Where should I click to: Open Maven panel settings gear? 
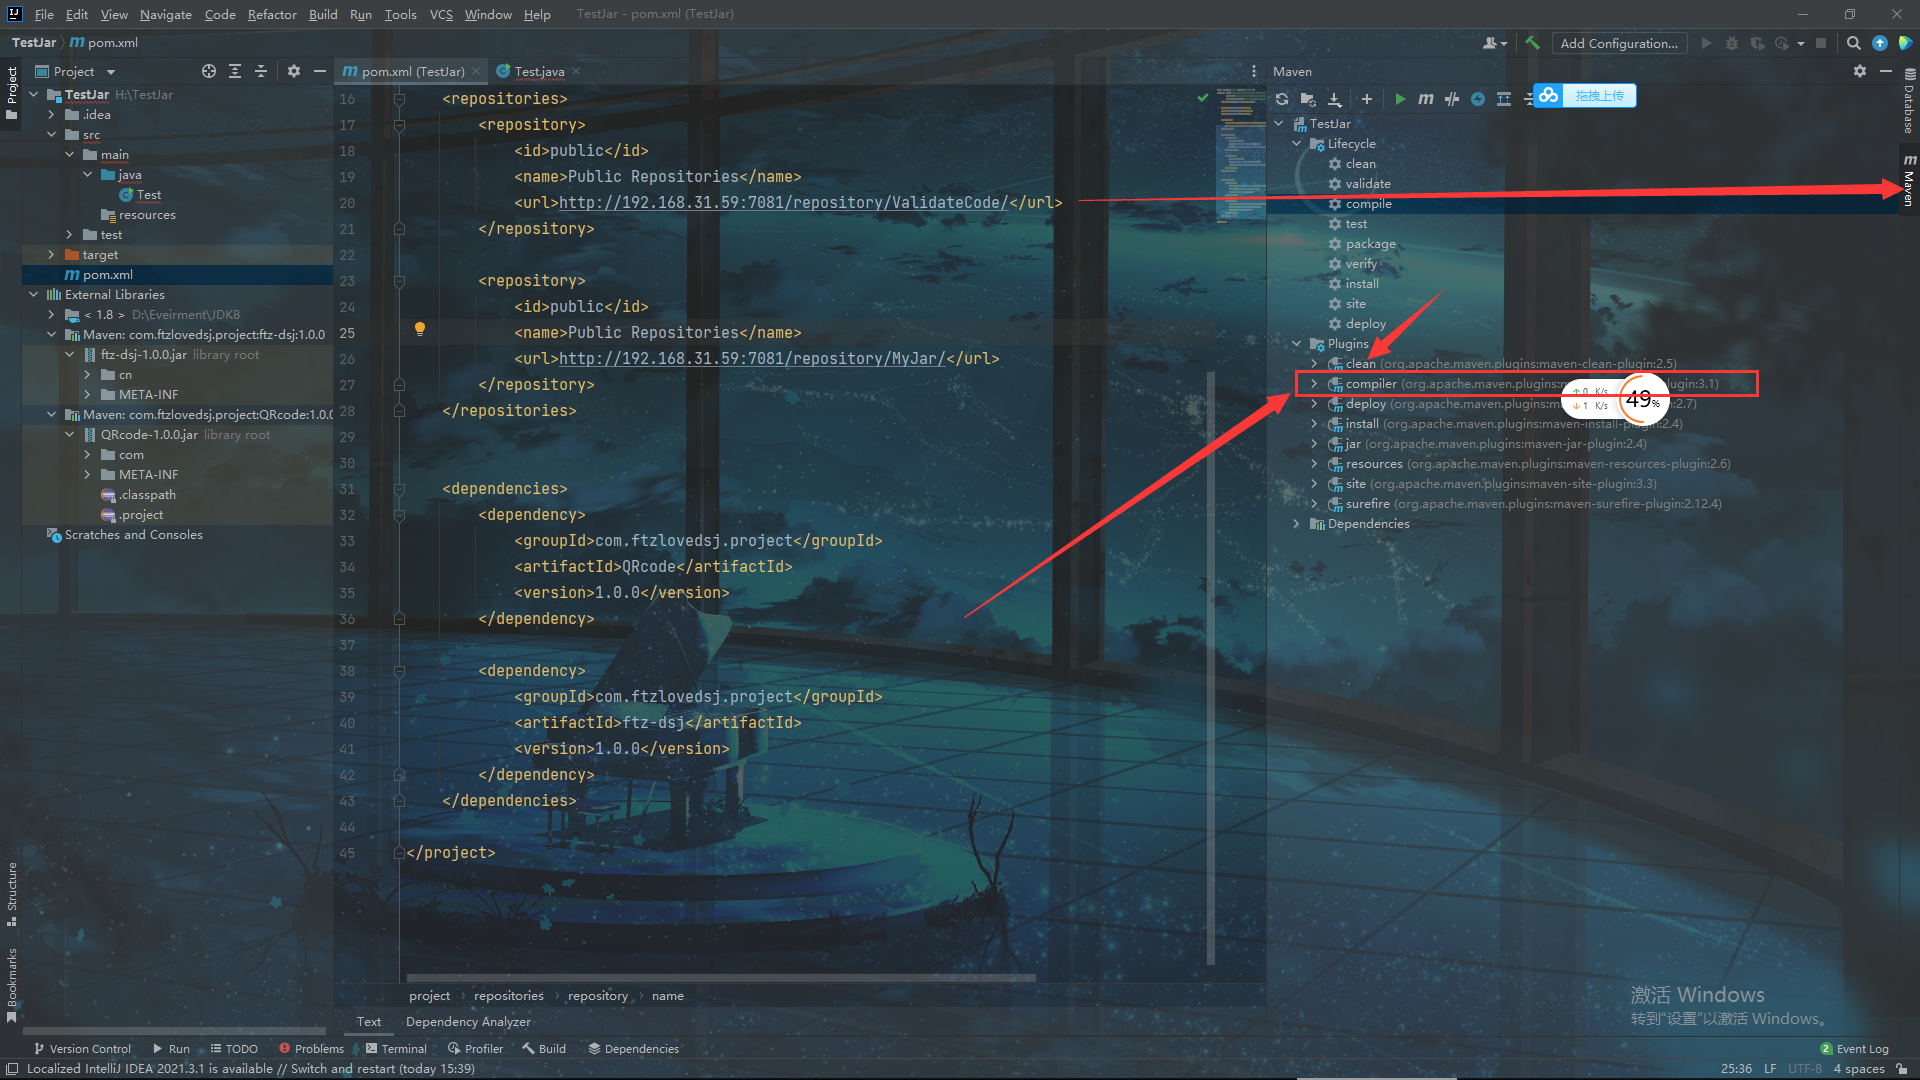[1859, 71]
